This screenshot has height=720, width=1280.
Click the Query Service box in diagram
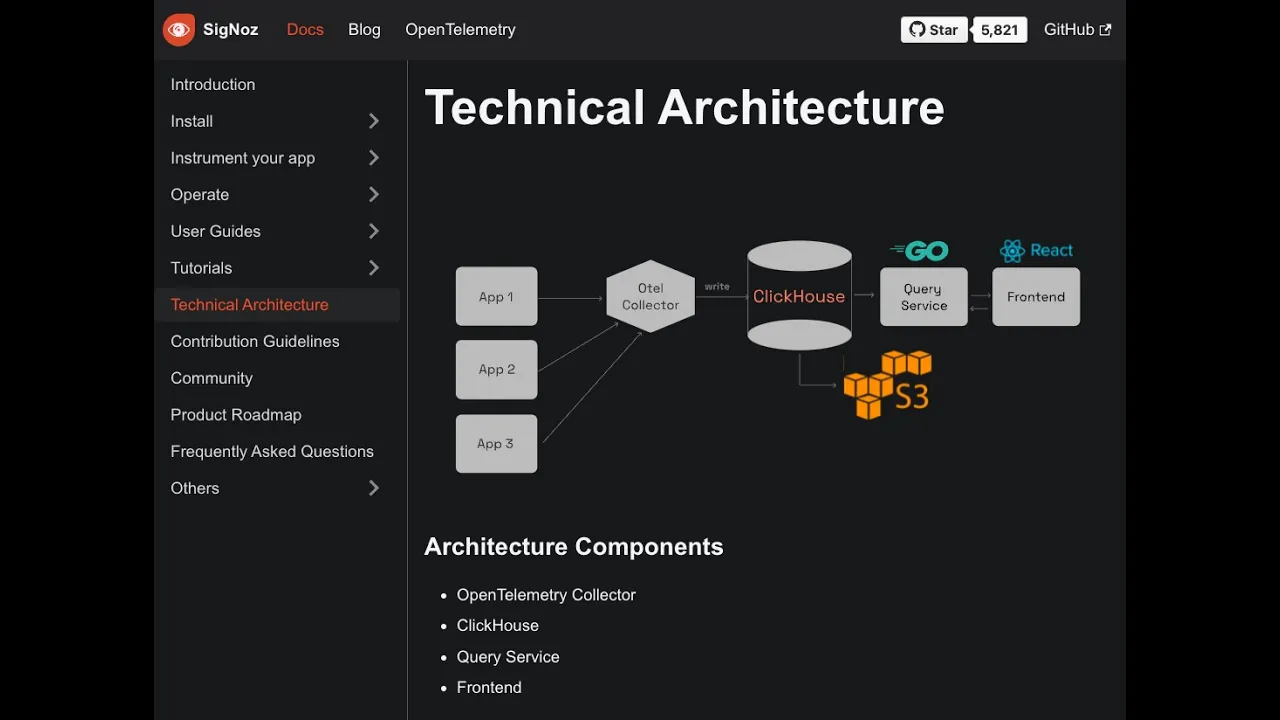click(x=924, y=297)
